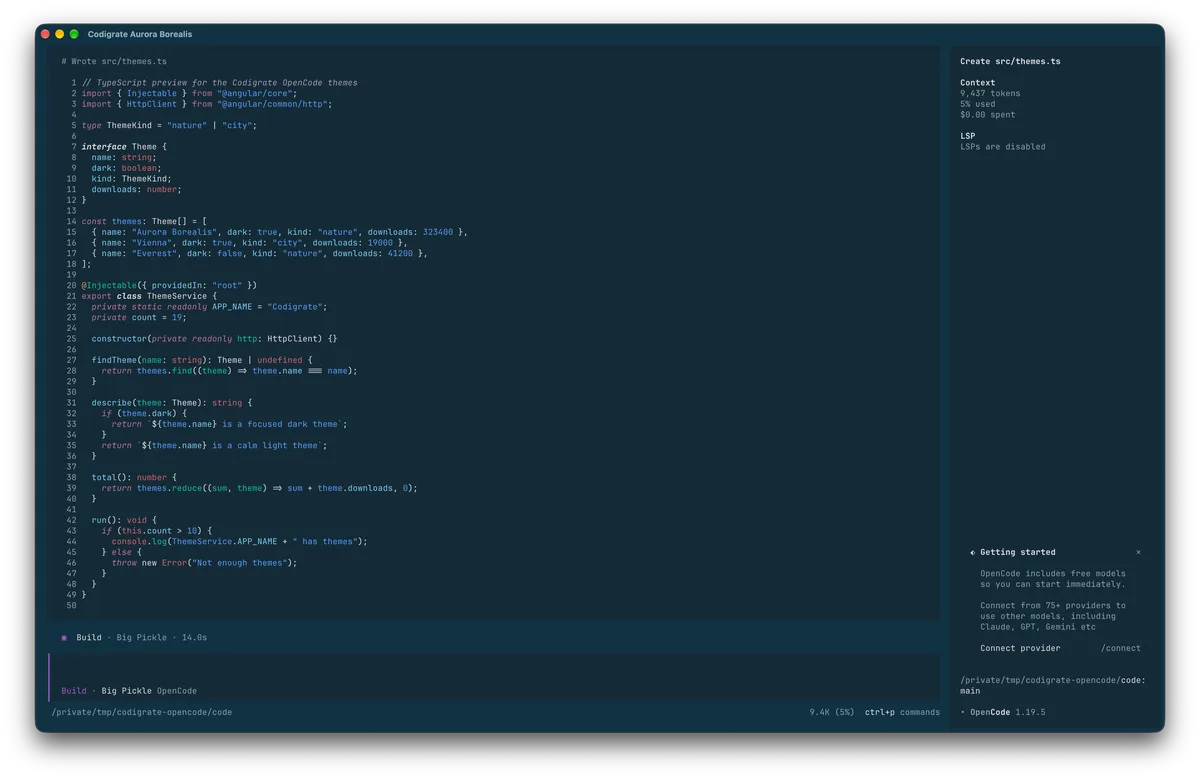Click the 'interface Theme {' line
The height and width of the screenshot is (779, 1200).
(x=124, y=147)
